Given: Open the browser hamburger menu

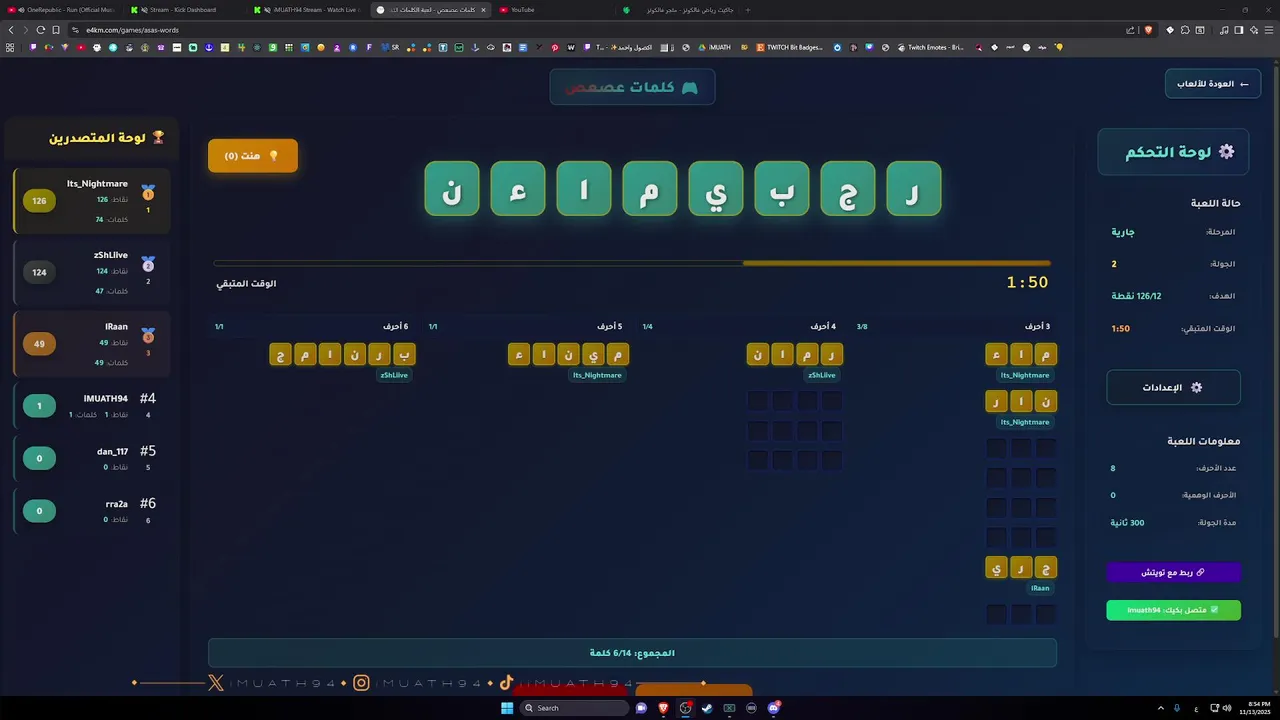Looking at the screenshot, I should point(1270,30).
